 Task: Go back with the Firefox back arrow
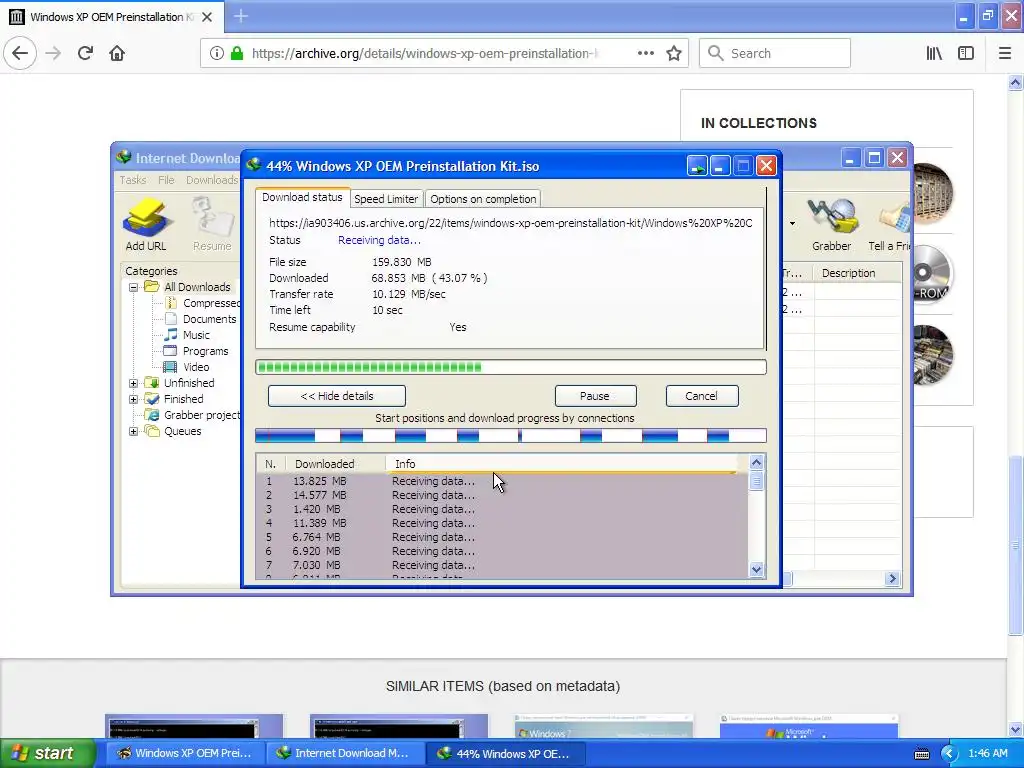point(20,53)
